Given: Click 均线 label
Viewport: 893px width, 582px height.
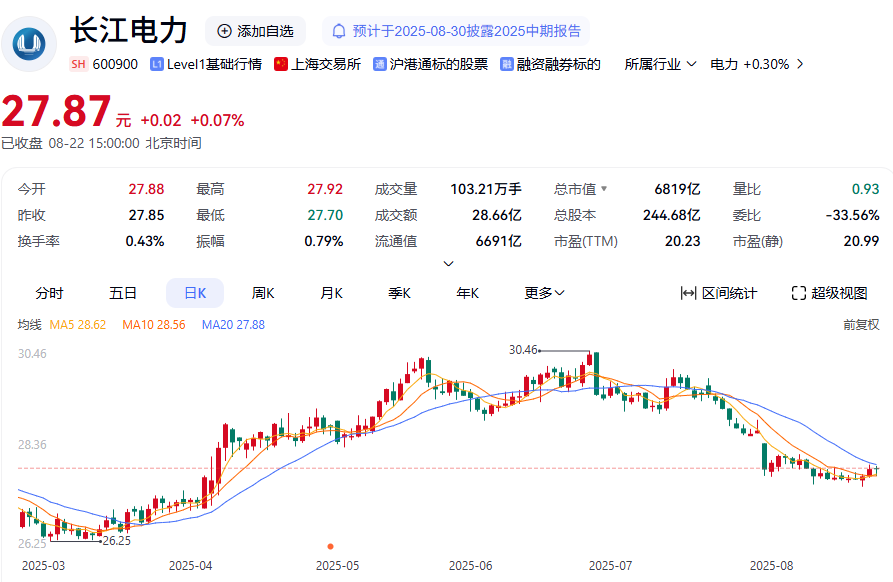Looking at the screenshot, I should click(30, 325).
